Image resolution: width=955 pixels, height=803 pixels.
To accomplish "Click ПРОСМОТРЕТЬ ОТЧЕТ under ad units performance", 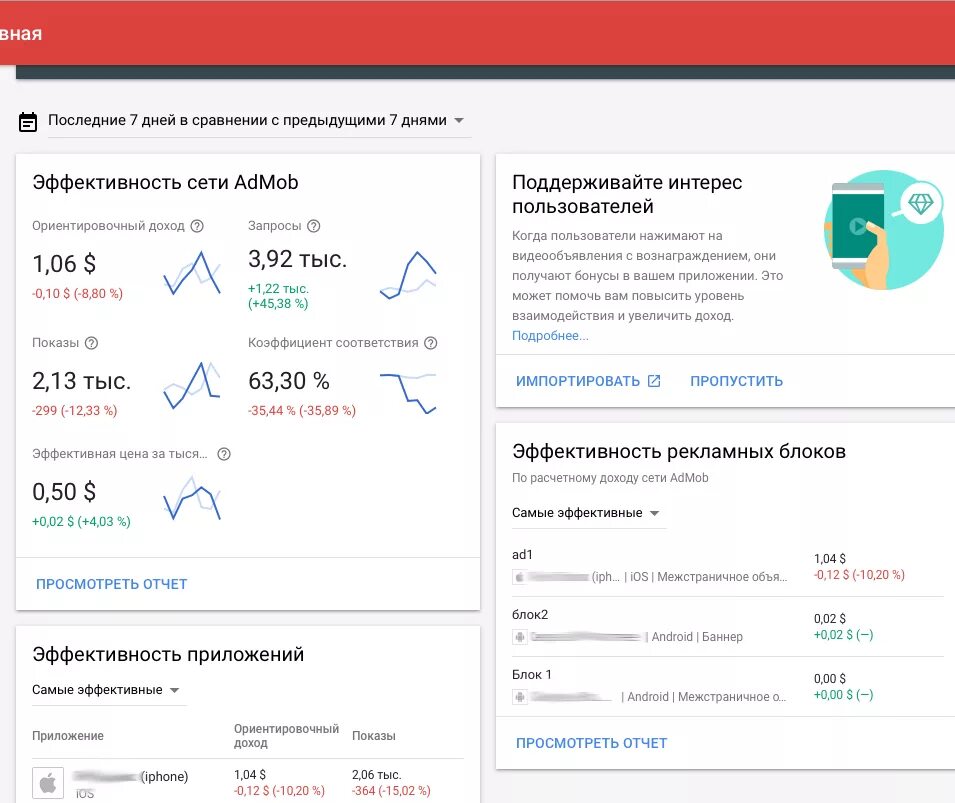I will click(591, 743).
